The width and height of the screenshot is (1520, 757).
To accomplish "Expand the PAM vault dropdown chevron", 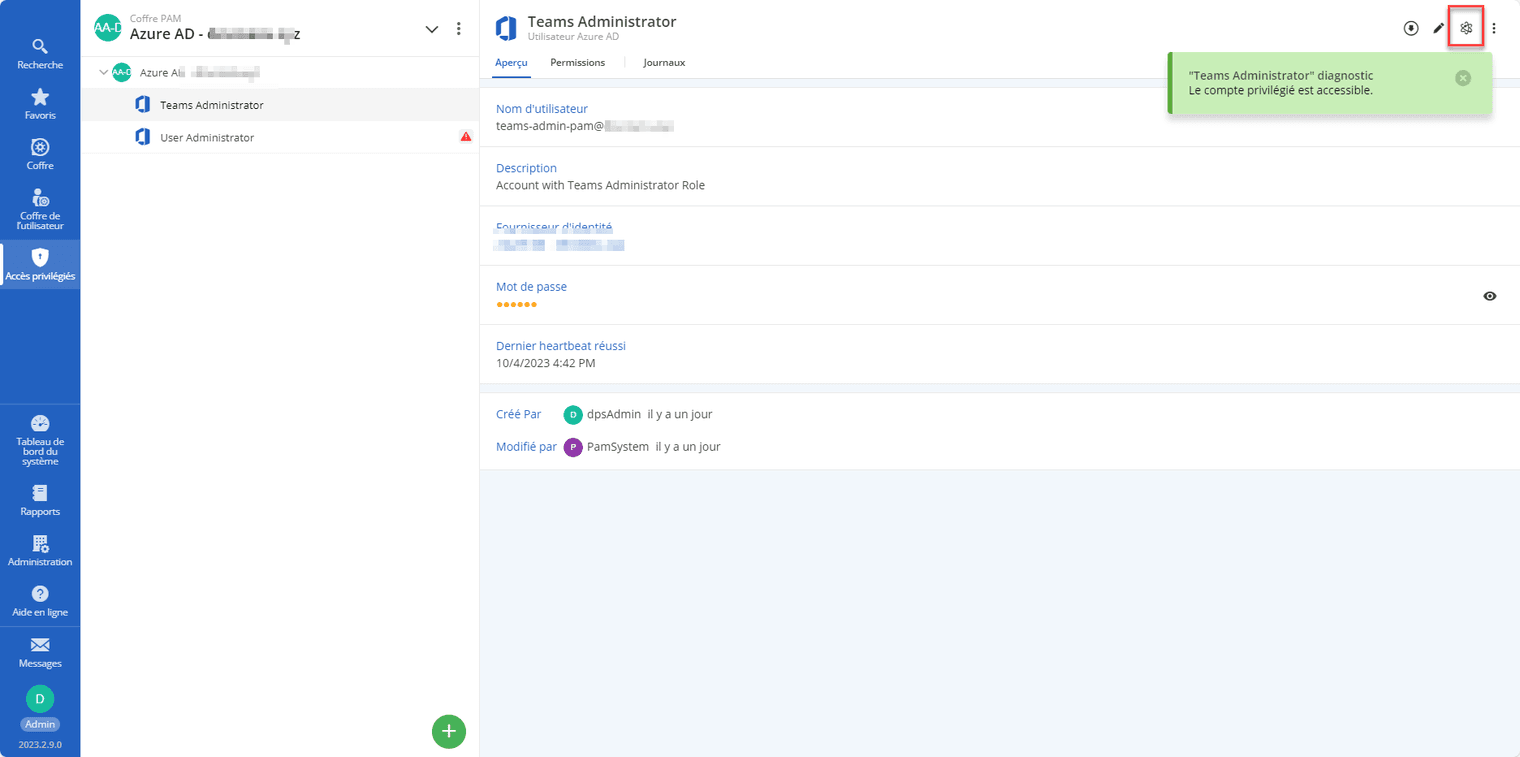I will pos(432,29).
